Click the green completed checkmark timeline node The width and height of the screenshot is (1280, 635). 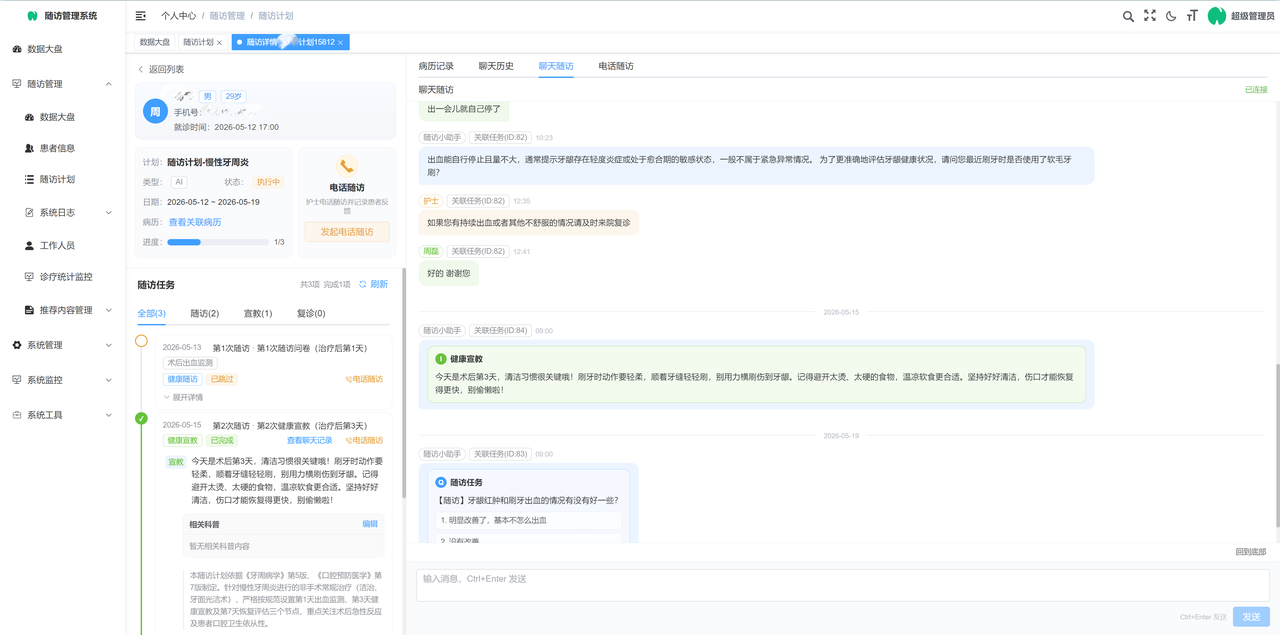coord(141,418)
